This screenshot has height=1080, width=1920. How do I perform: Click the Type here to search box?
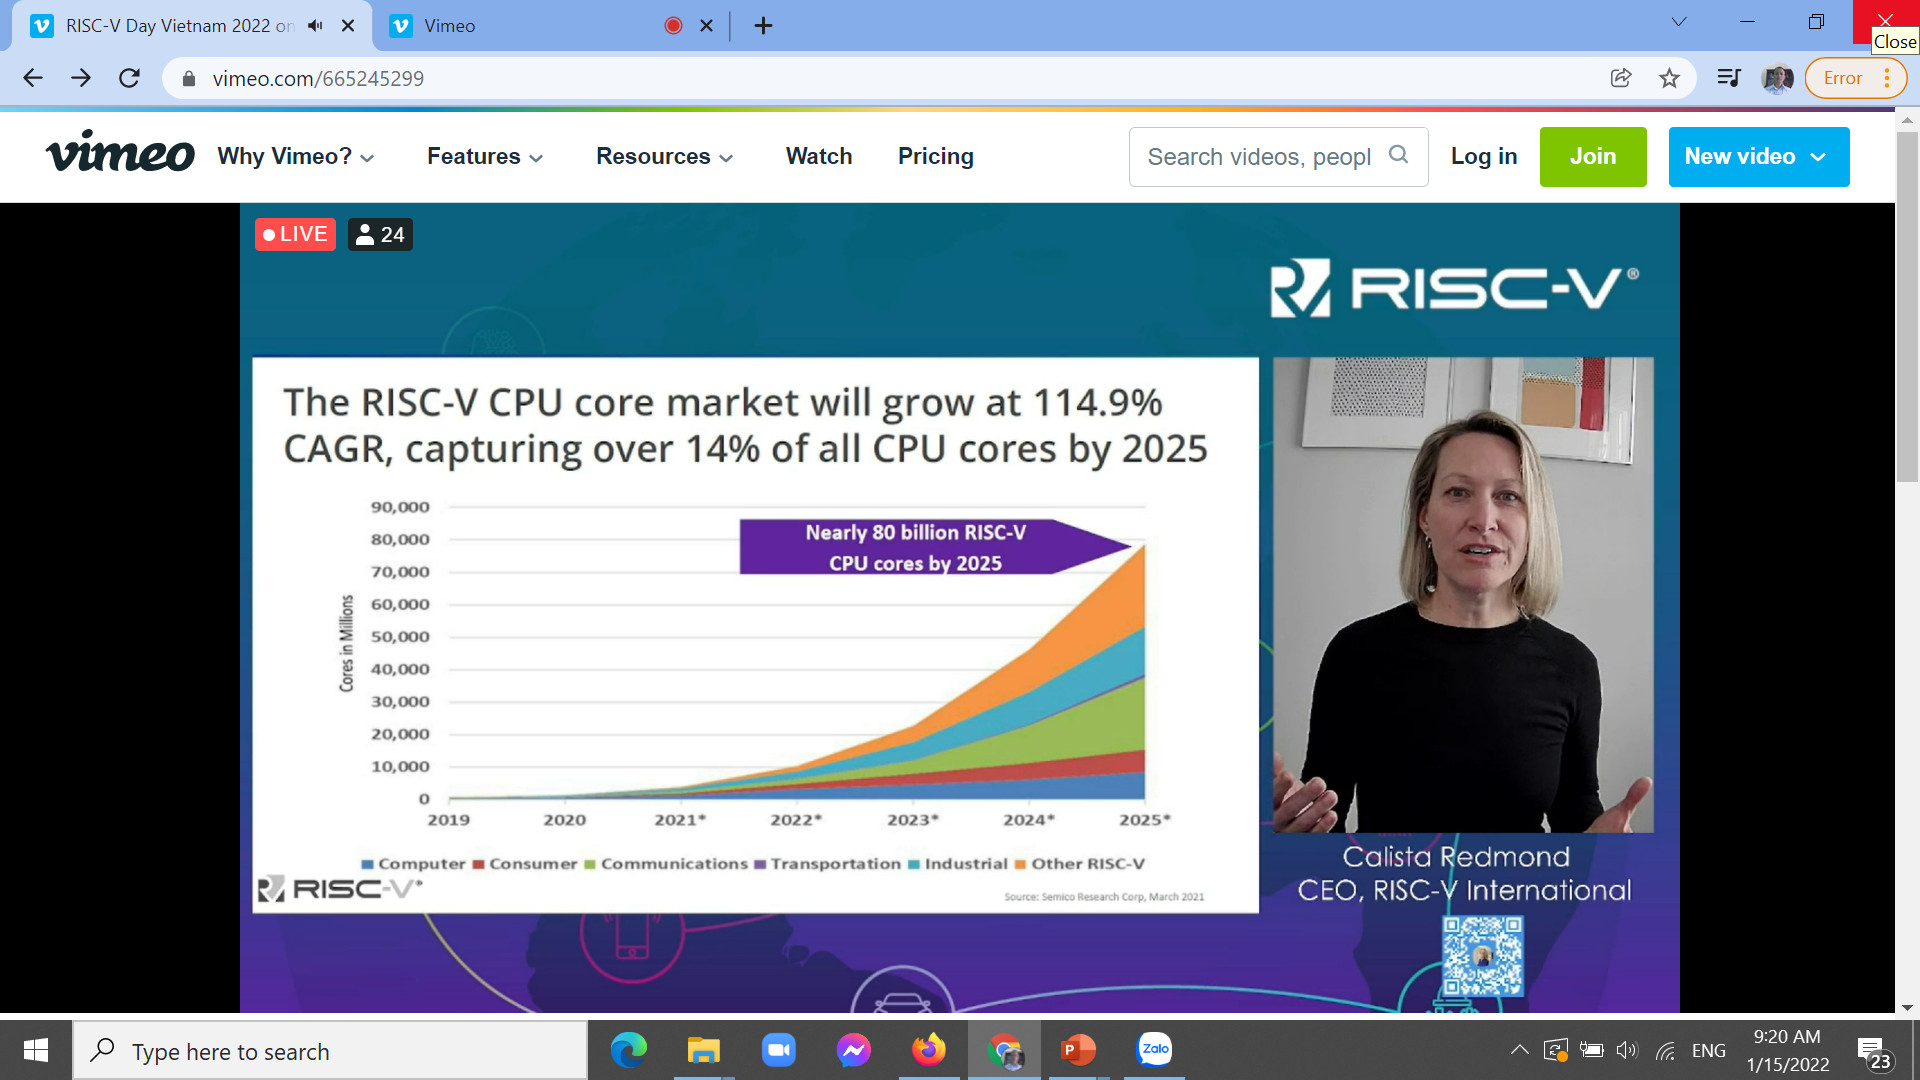[x=330, y=1051]
